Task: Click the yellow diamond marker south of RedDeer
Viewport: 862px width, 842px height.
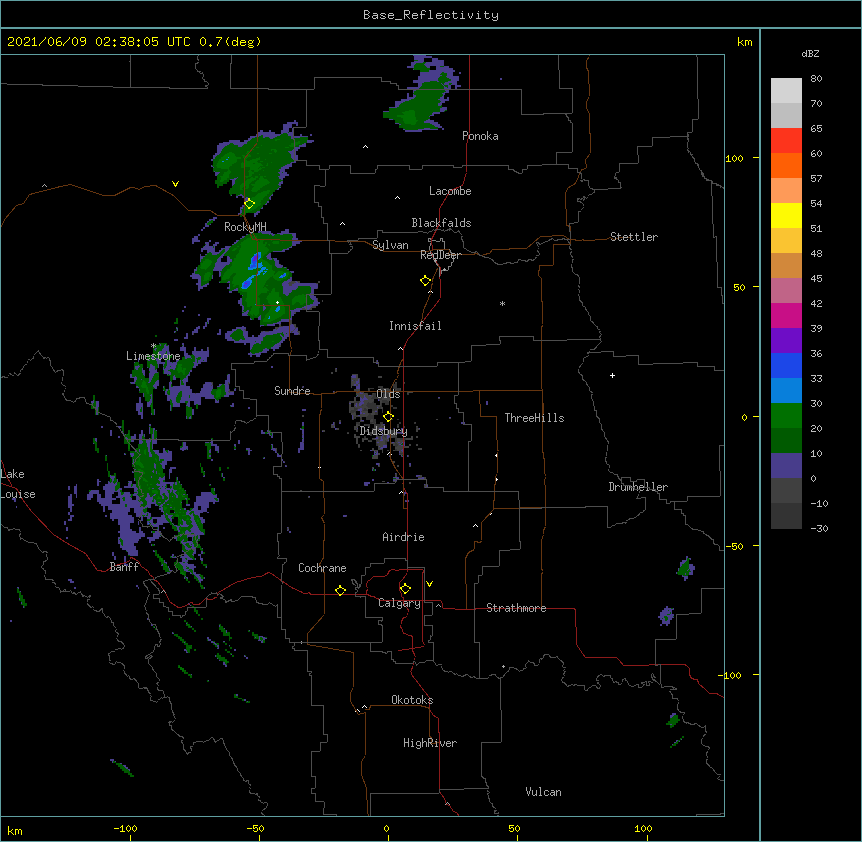Action: click(x=426, y=281)
